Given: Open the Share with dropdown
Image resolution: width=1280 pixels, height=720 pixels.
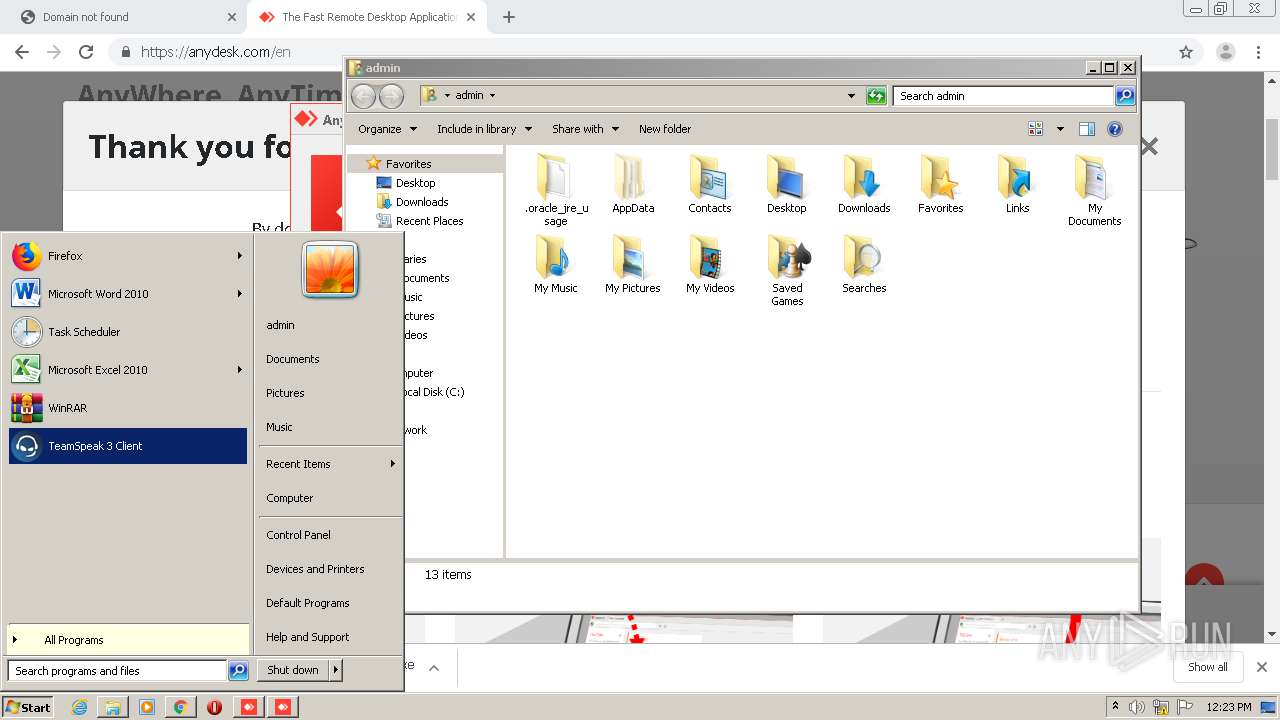Looking at the screenshot, I should pos(586,129).
